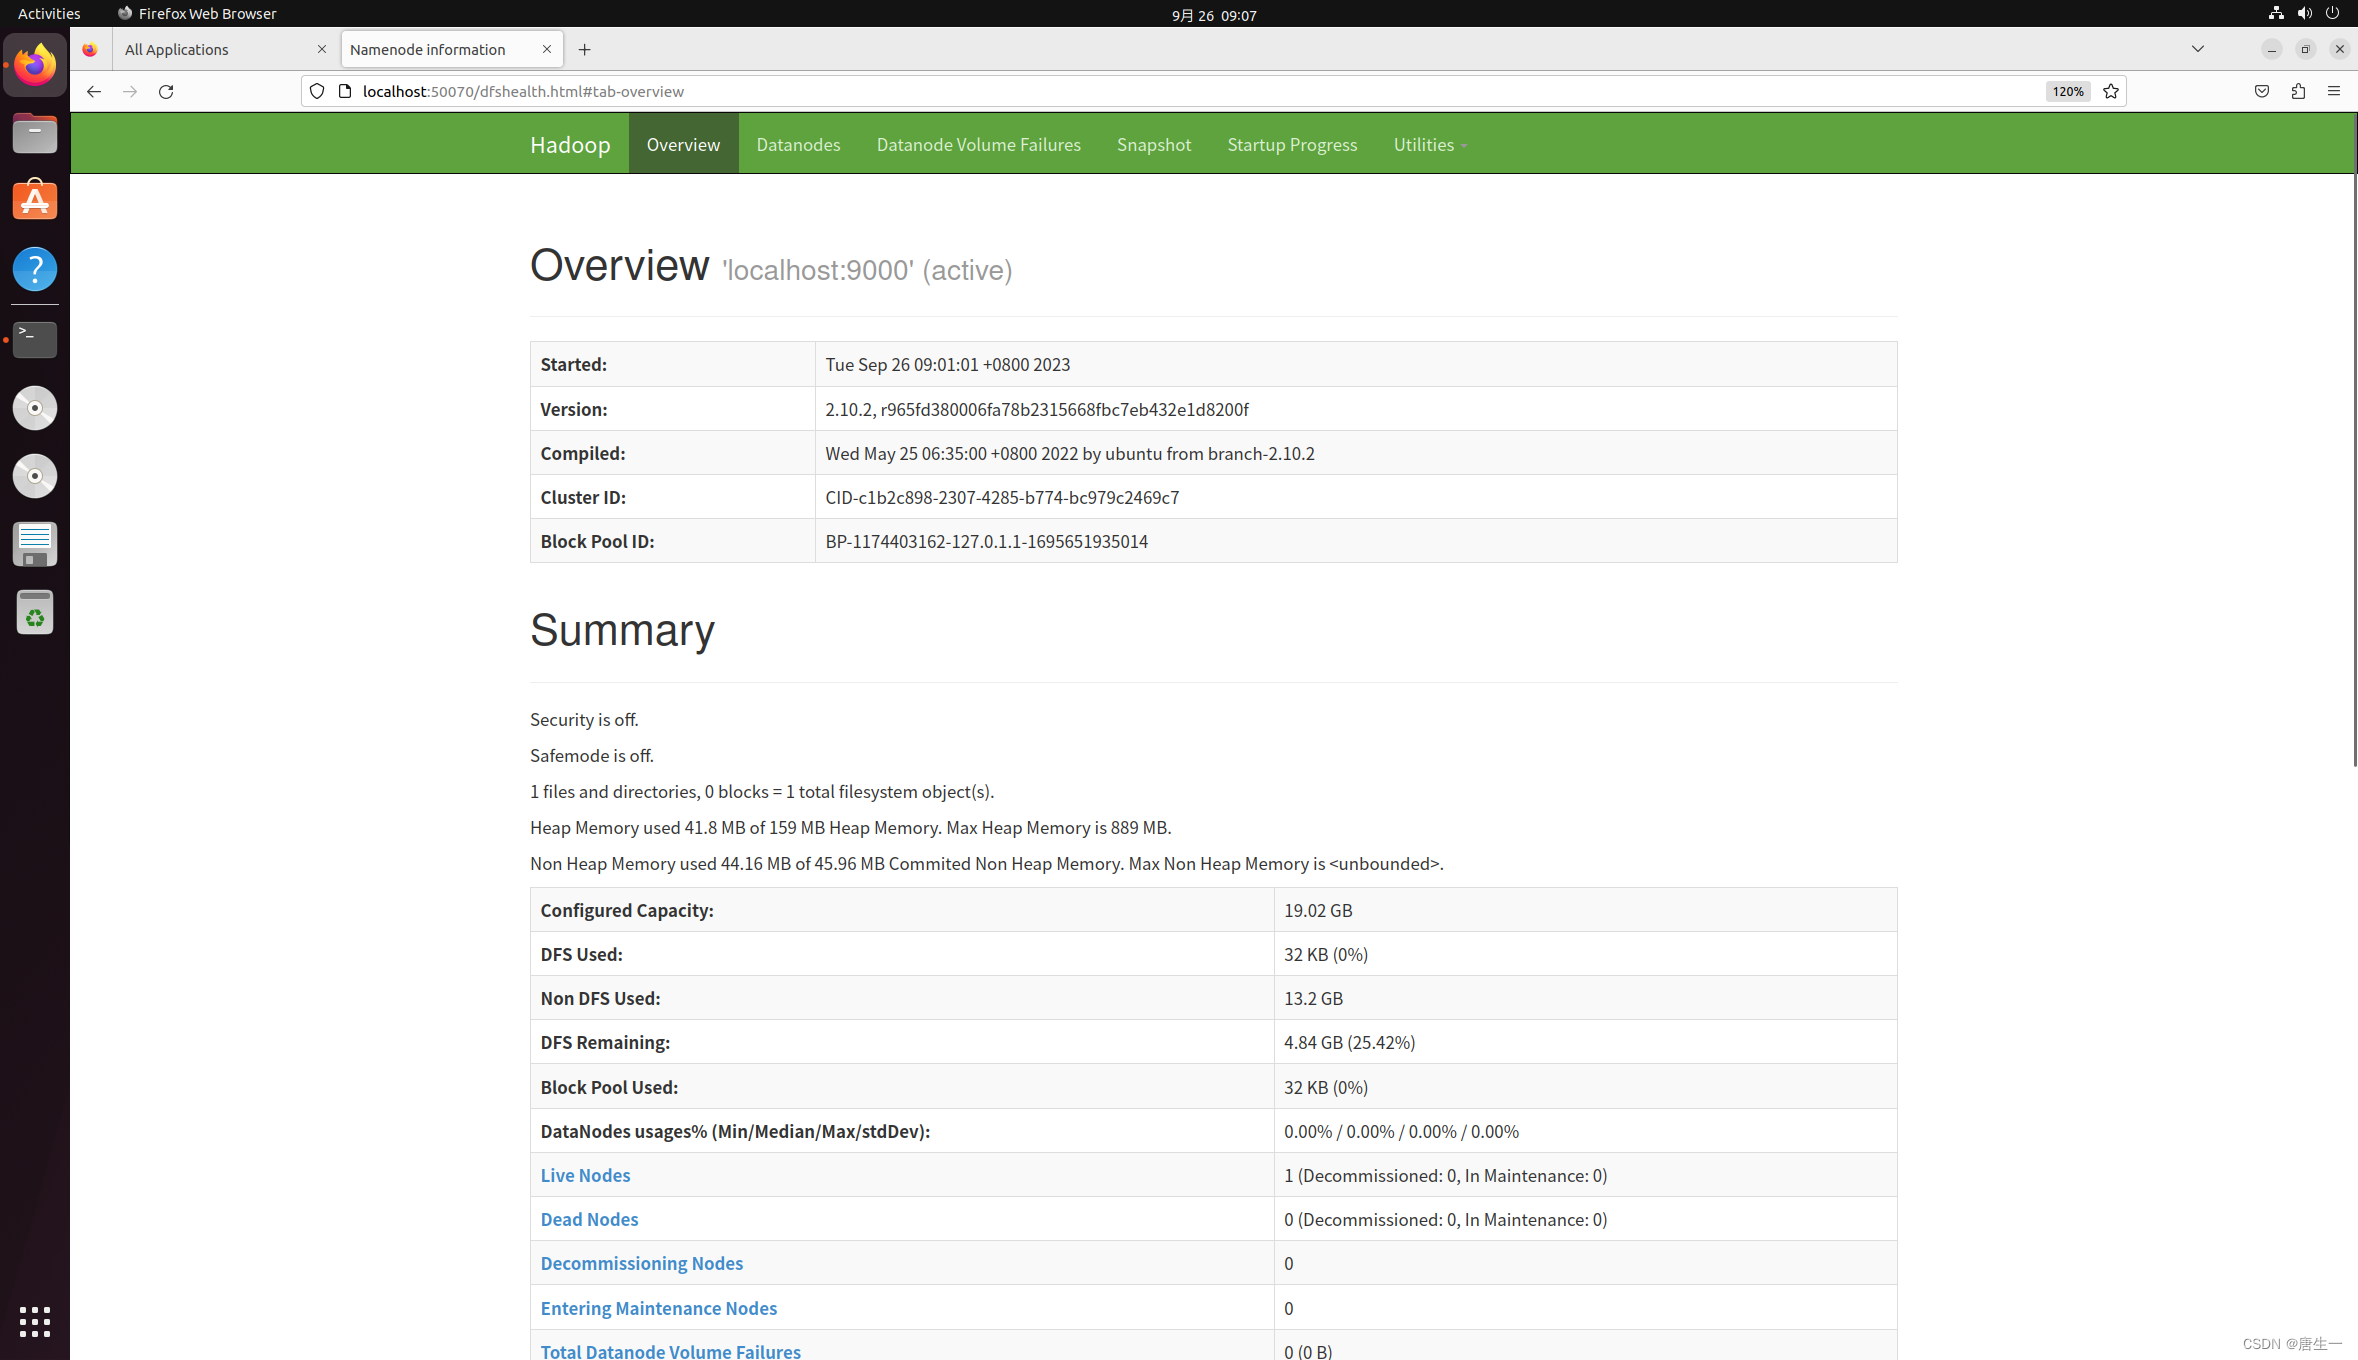Open the second disc drive dock icon
This screenshot has width=2358, height=1360.
point(35,476)
